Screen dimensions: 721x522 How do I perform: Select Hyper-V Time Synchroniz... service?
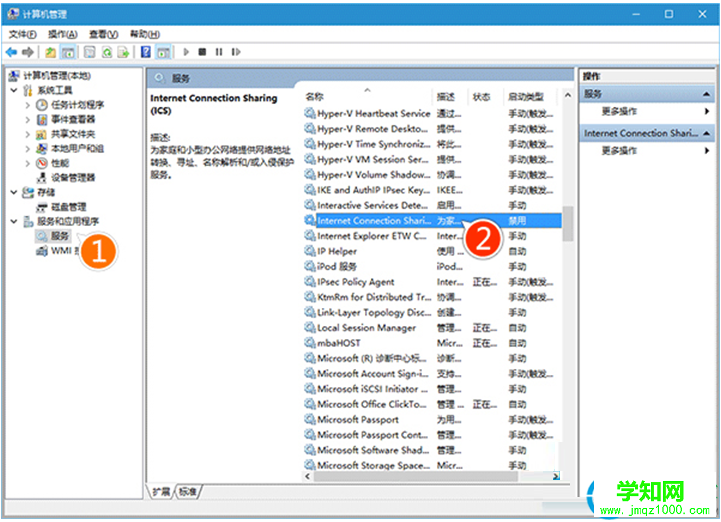click(x=432, y=144)
